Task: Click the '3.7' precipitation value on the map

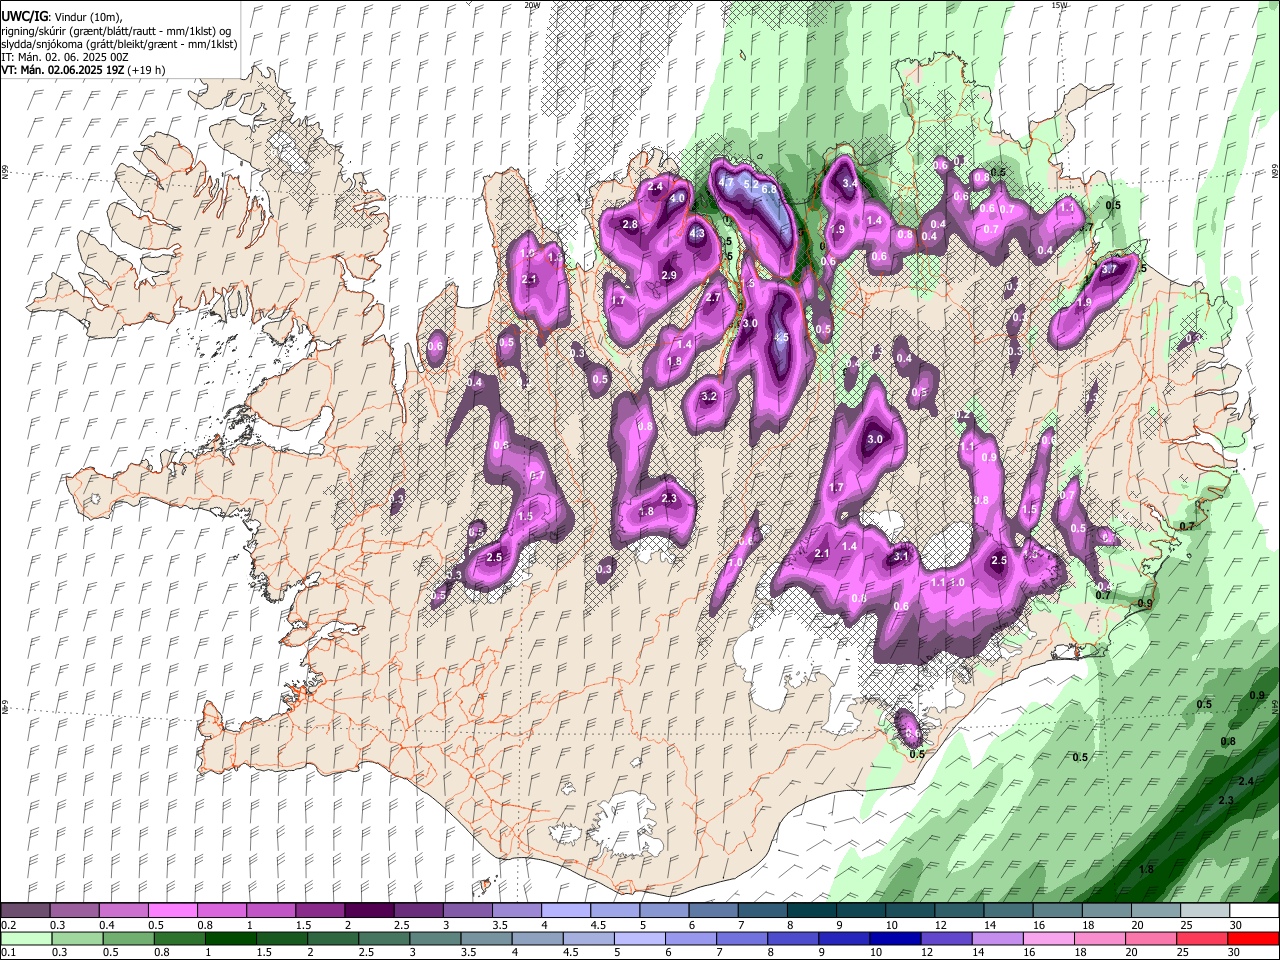Action: 1109,270
